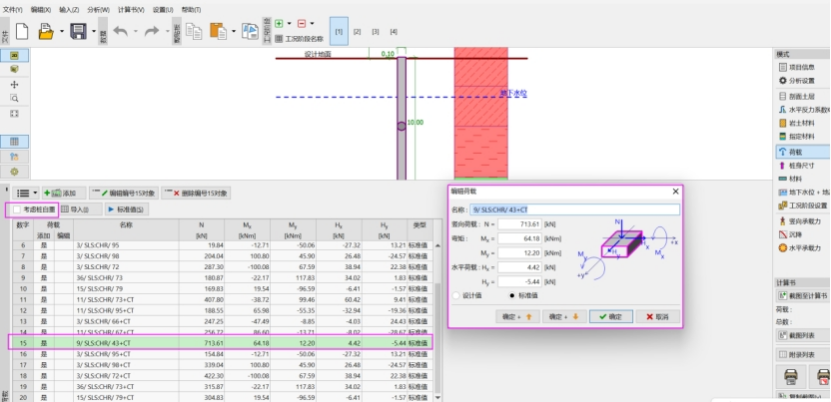Open 分析设置 in the mode panel
This screenshot has width=831, height=402.
point(801,80)
